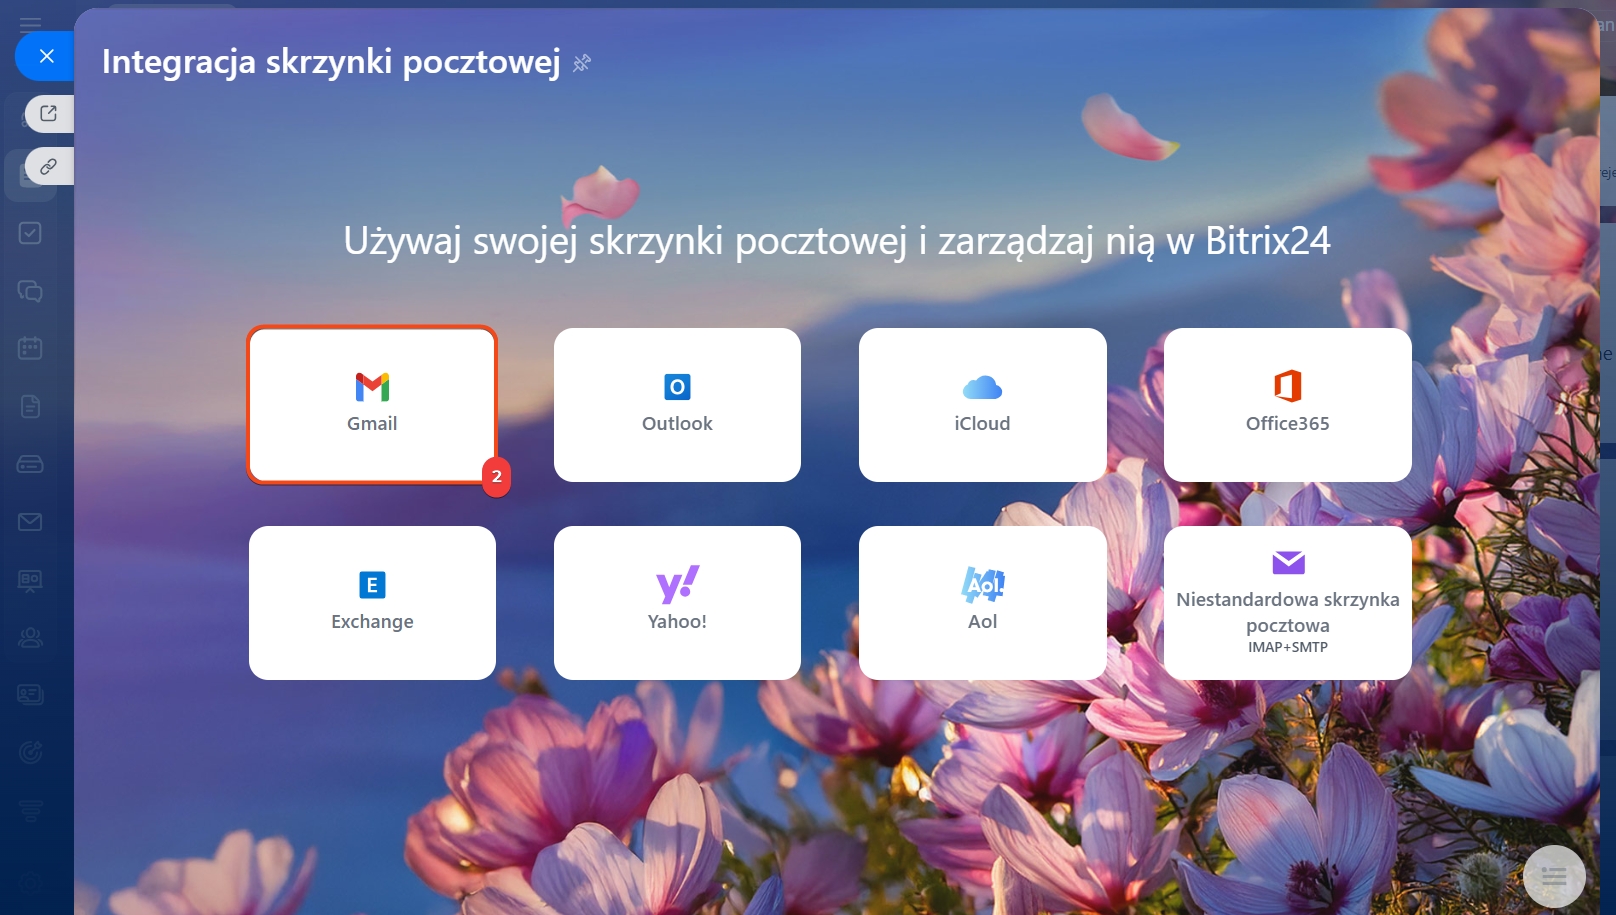Open the presentation board sidebar icon
Image resolution: width=1616 pixels, height=915 pixels.
(x=30, y=580)
